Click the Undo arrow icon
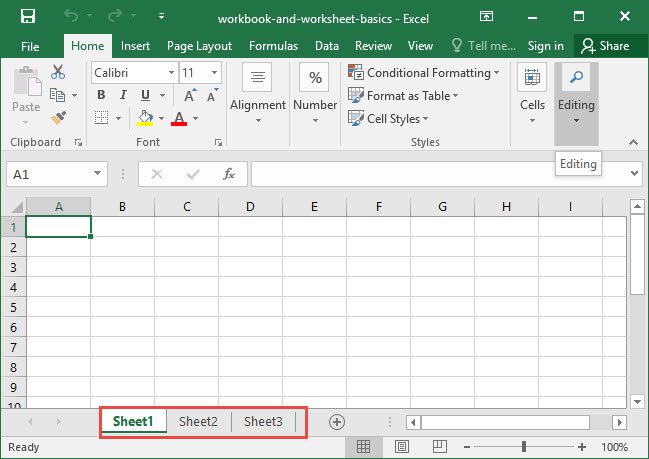 (71, 17)
